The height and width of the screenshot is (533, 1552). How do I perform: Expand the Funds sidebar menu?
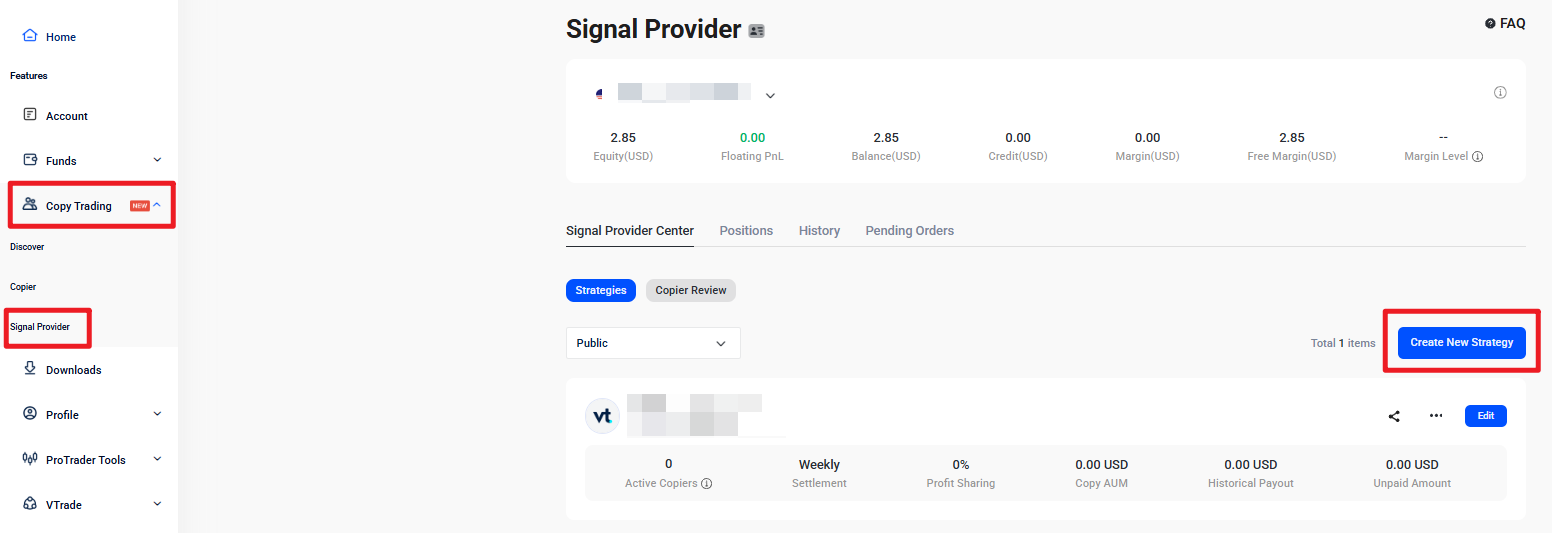coord(157,160)
